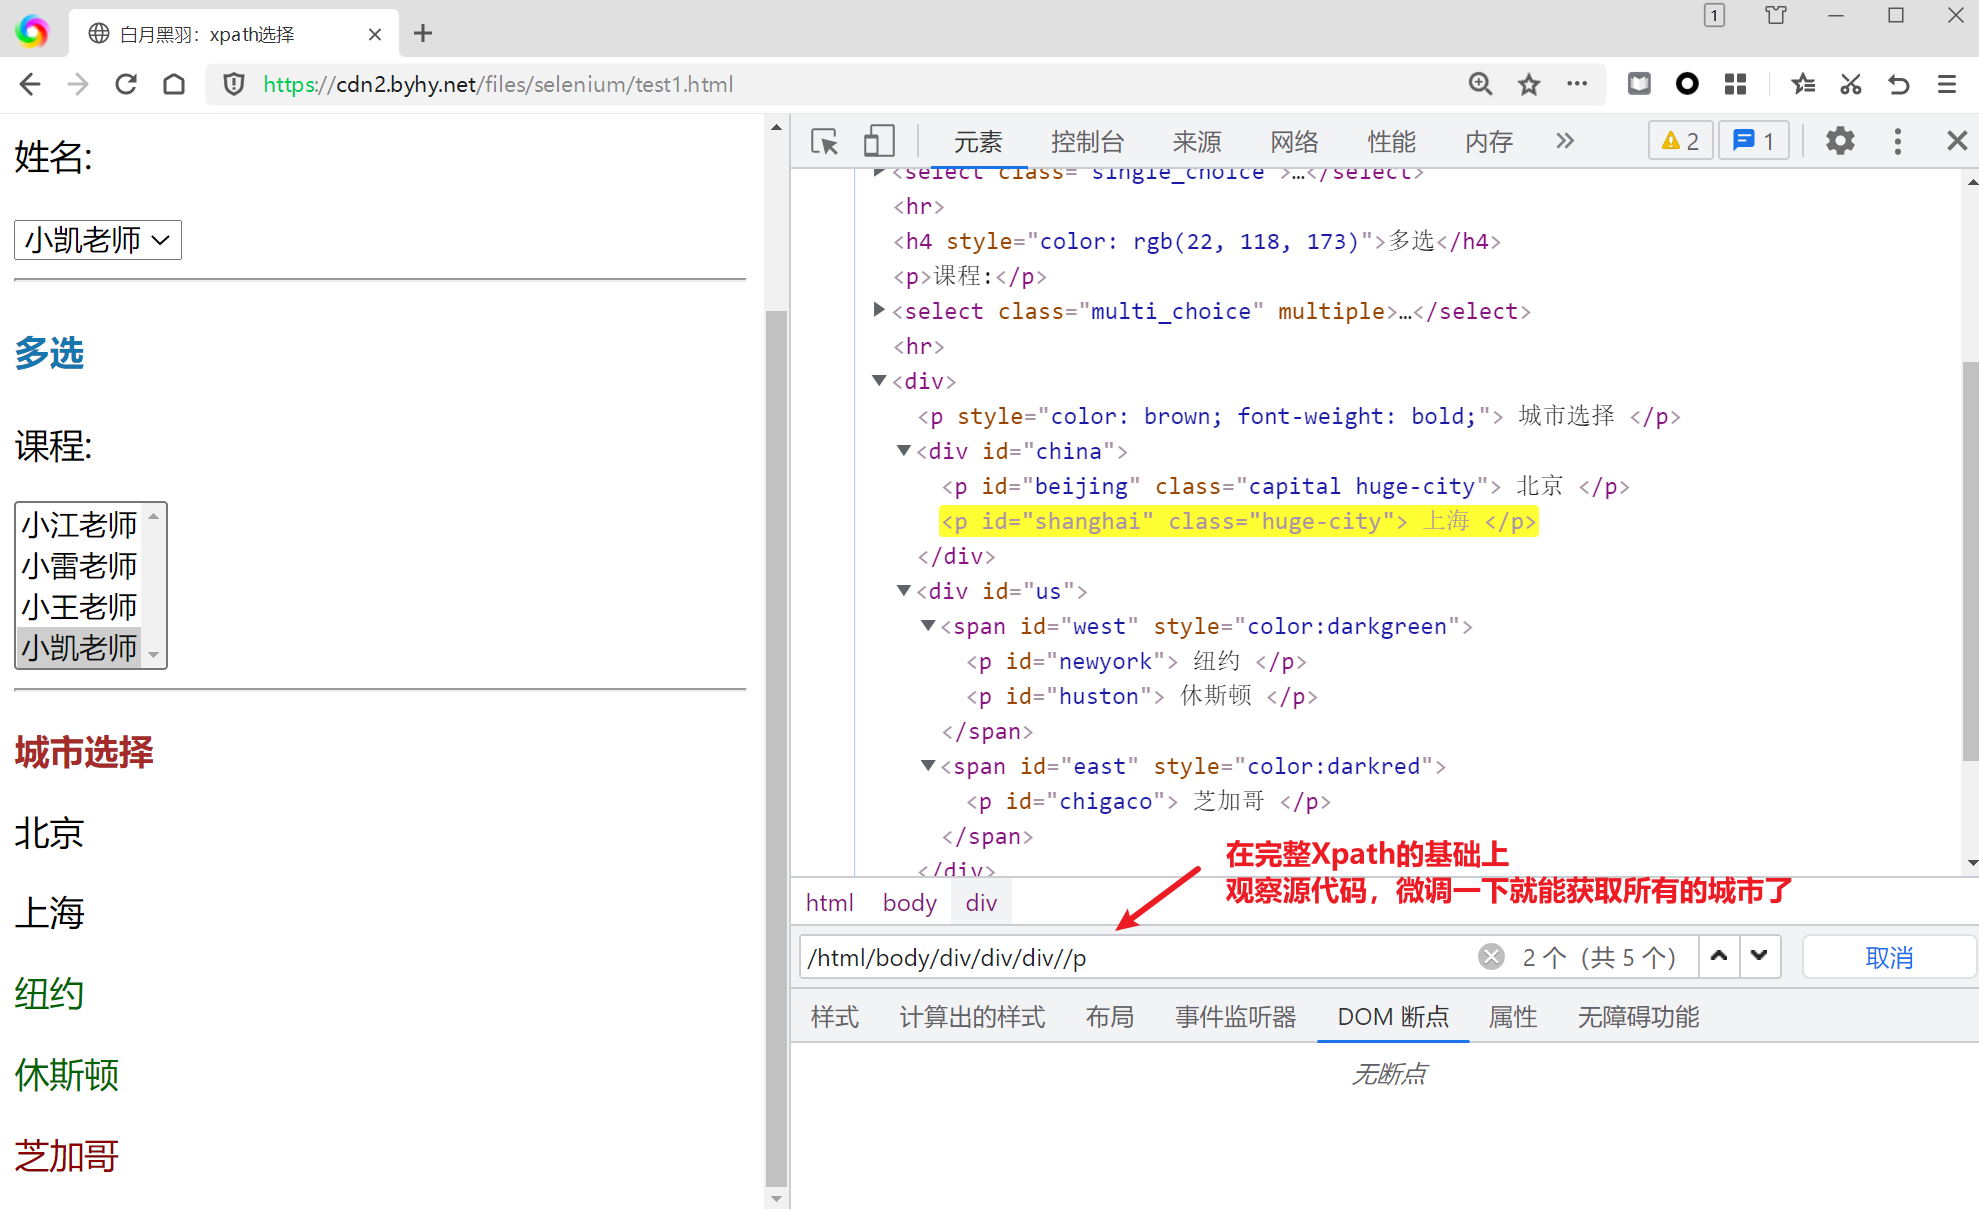
Task: Close the xpath选择 browser tab
Action: (375, 34)
